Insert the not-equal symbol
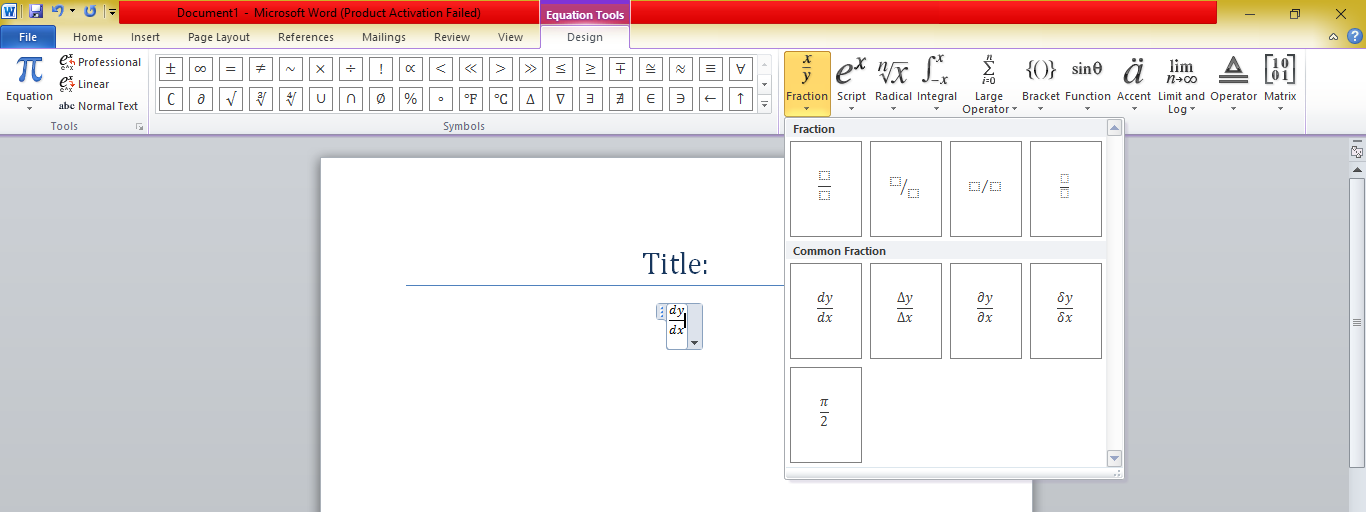 click(x=261, y=69)
